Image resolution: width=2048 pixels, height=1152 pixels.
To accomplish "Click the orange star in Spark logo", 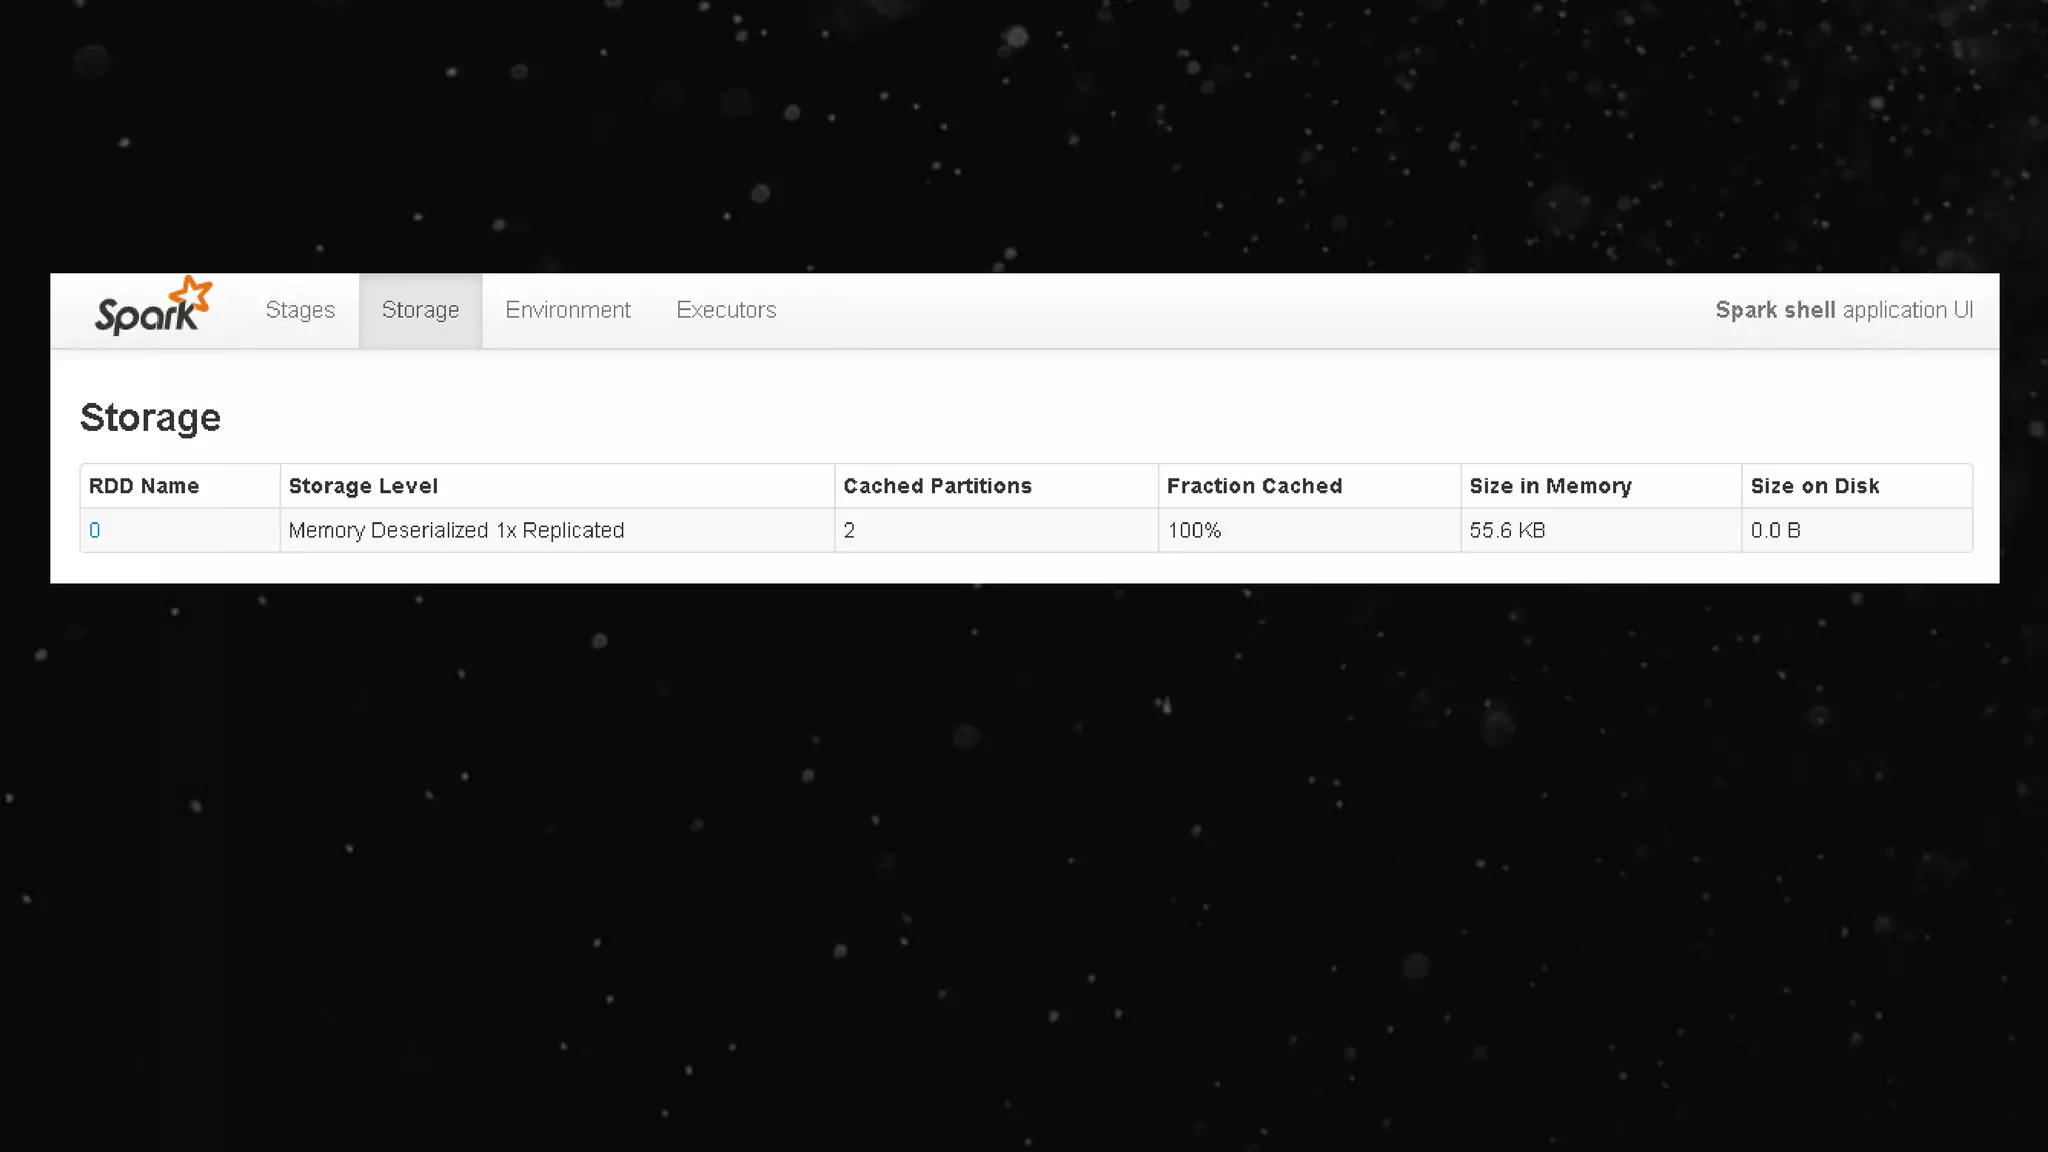I will point(191,295).
